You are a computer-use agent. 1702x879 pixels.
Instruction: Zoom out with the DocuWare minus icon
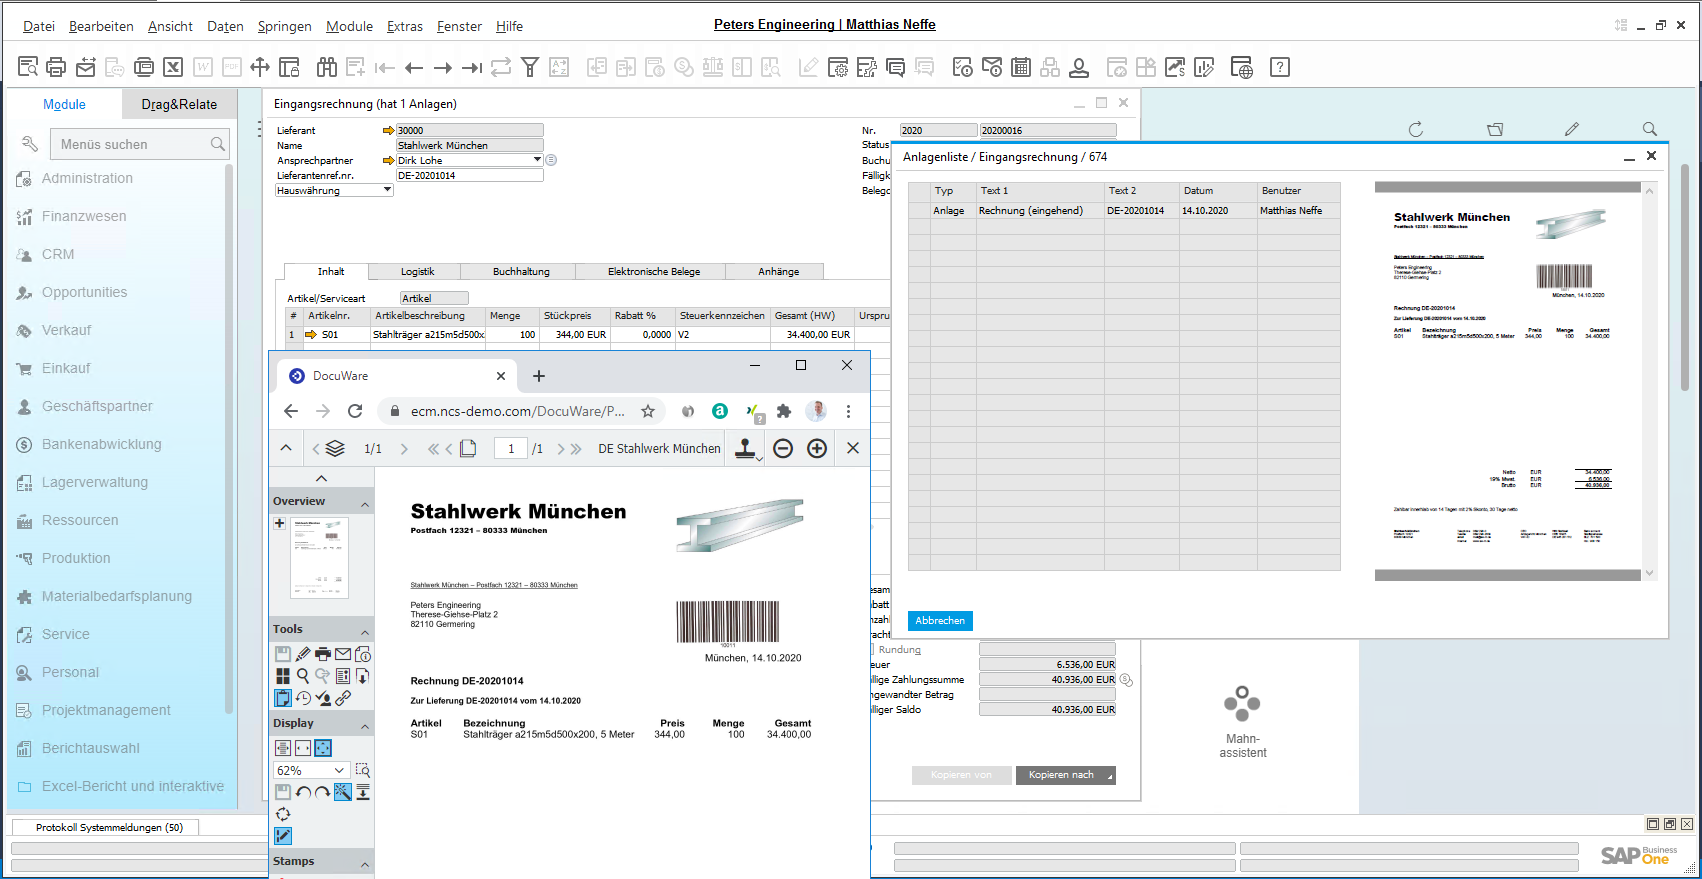[783, 449]
